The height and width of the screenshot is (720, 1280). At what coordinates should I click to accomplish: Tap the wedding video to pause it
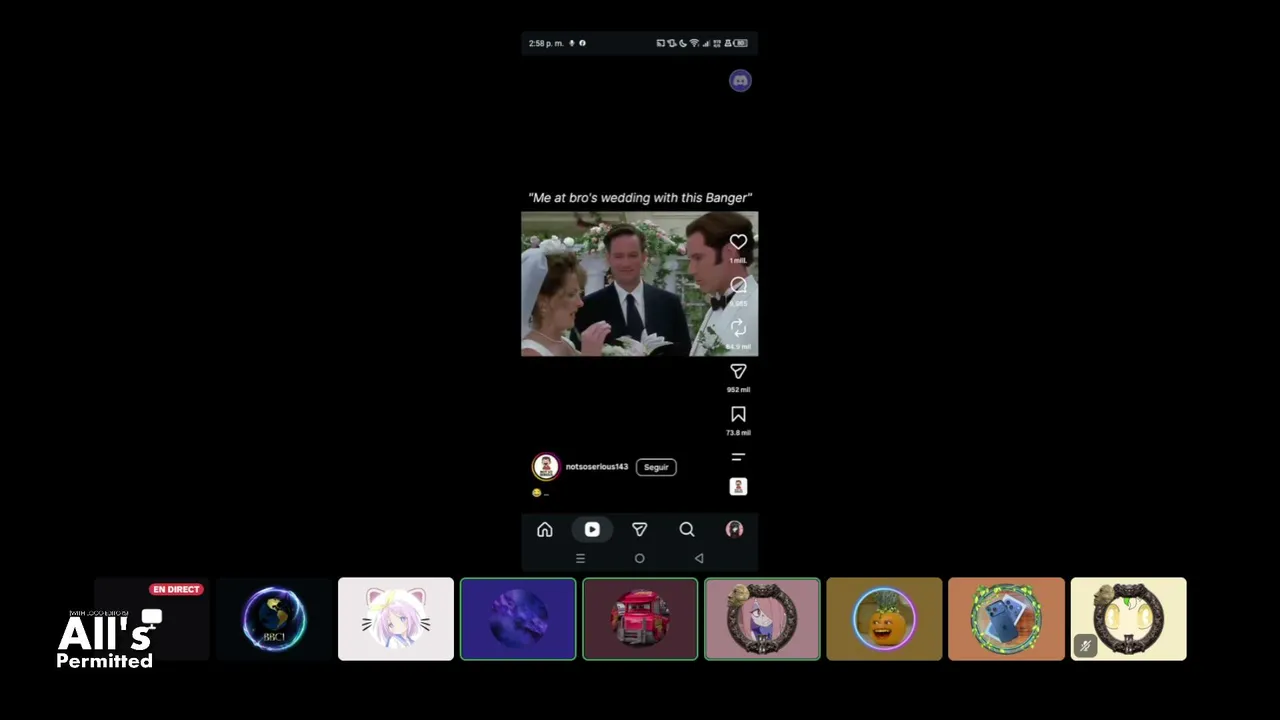pos(640,284)
